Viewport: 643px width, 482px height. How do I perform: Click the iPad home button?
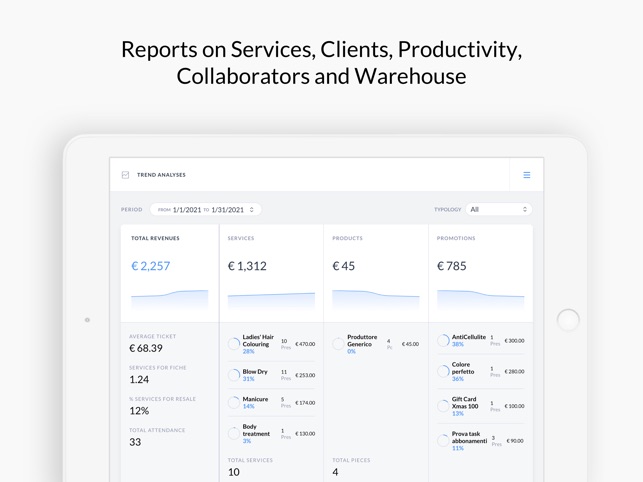[x=568, y=320]
